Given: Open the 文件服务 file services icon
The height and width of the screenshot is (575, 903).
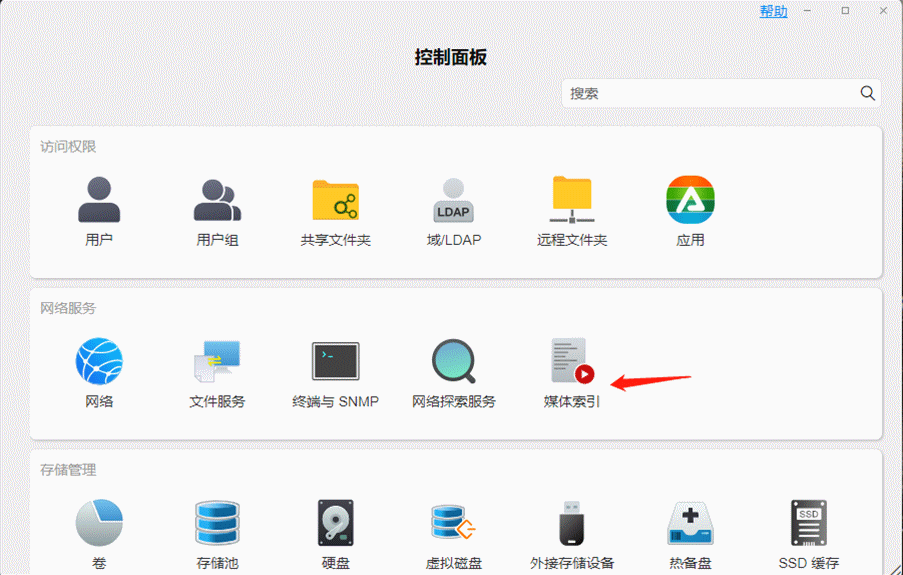Looking at the screenshot, I should pyautogui.click(x=217, y=361).
